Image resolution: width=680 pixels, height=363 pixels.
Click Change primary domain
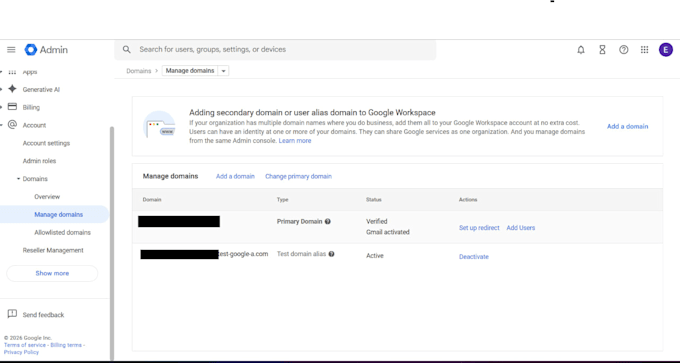298,176
